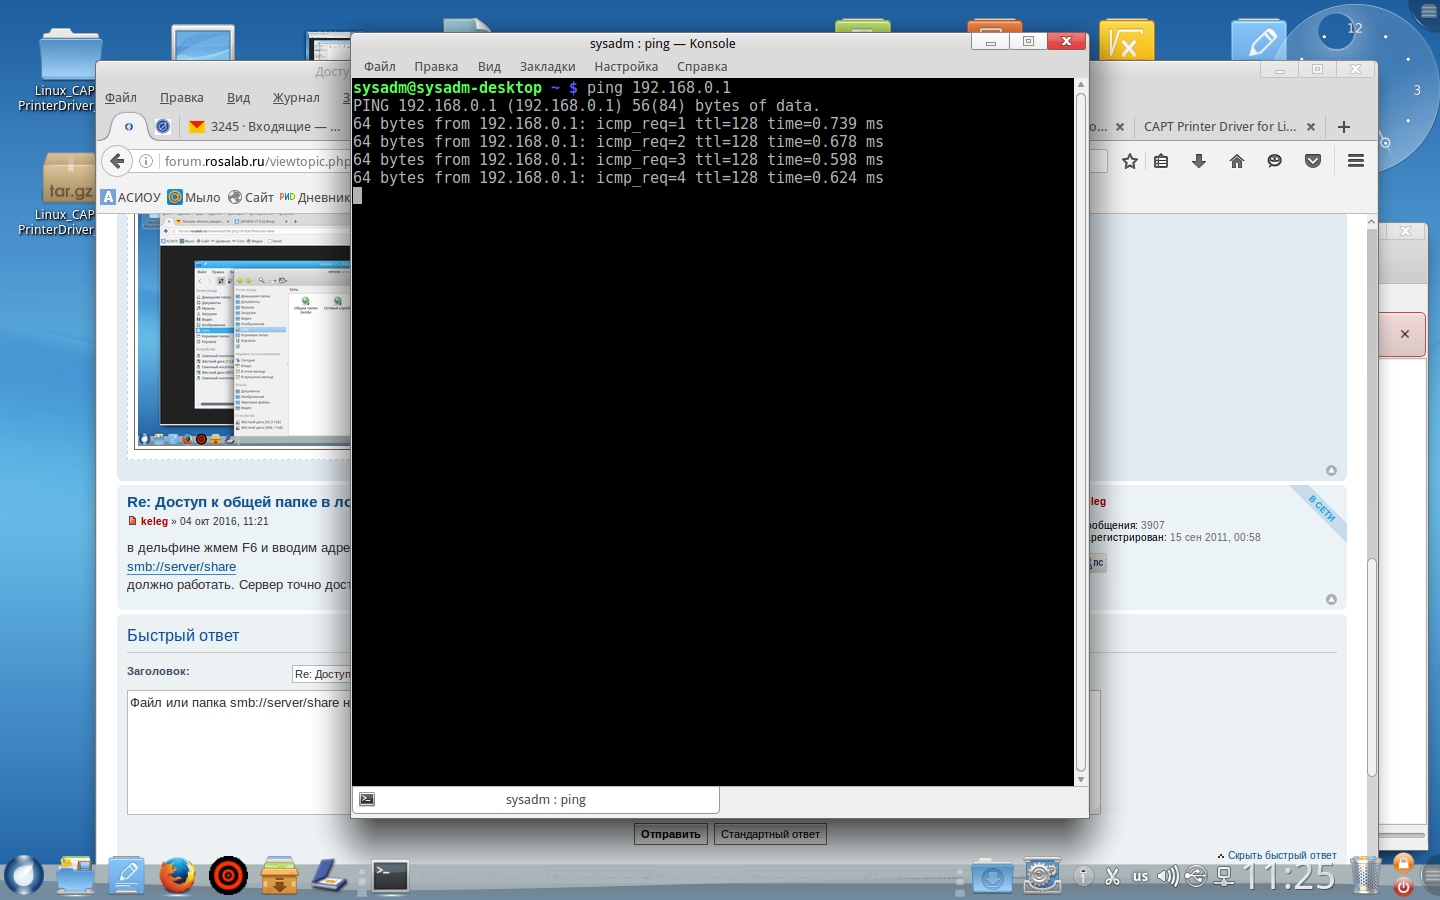1440x900 pixels.
Task: Open the Firefox downloads panel
Action: (x=1199, y=161)
